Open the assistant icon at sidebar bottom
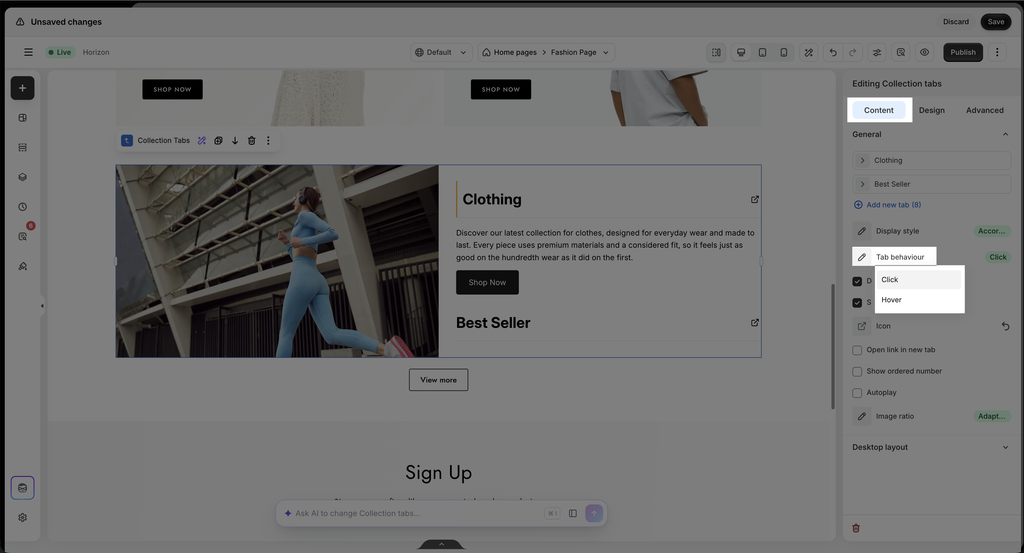The height and width of the screenshot is (553, 1024). coord(22,488)
